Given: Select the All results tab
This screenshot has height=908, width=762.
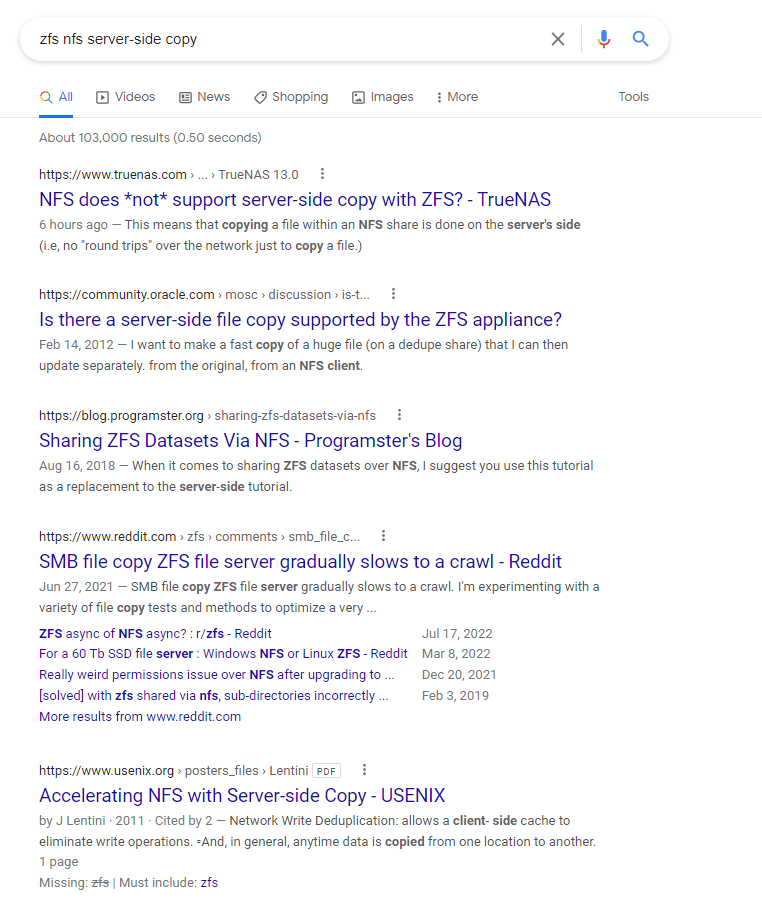Looking at the screenshot, I should 56,97.
